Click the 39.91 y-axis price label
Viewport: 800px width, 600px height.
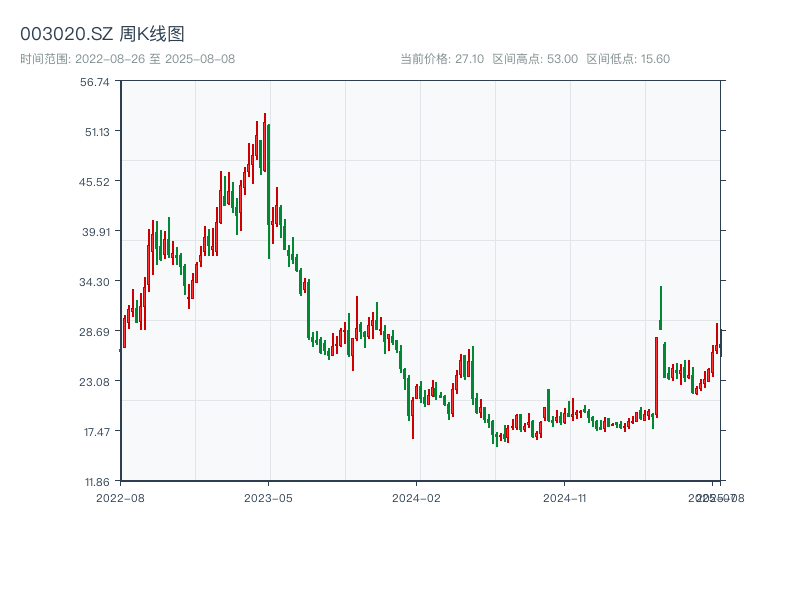pos(95,231)
